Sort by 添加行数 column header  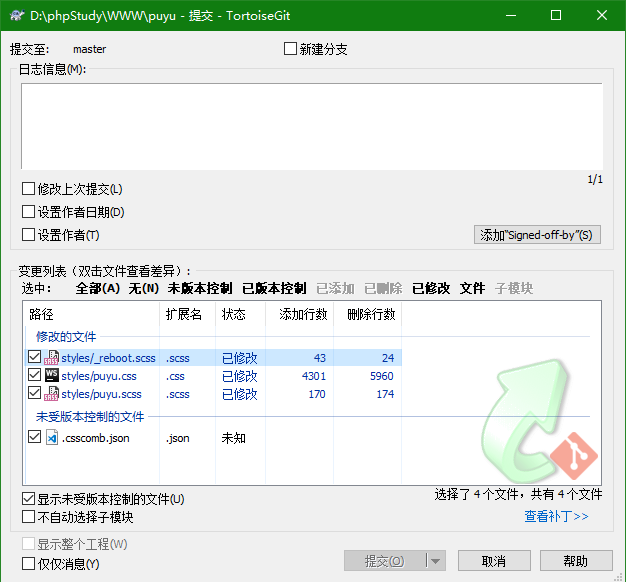click(x=299, y=315)
